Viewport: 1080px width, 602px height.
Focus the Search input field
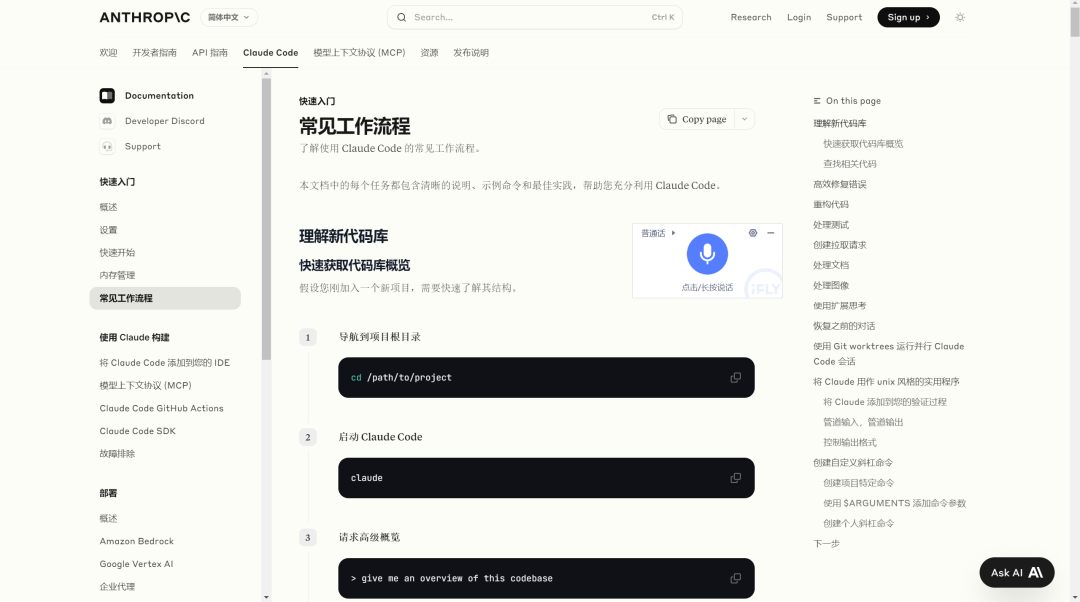(534, 17)
